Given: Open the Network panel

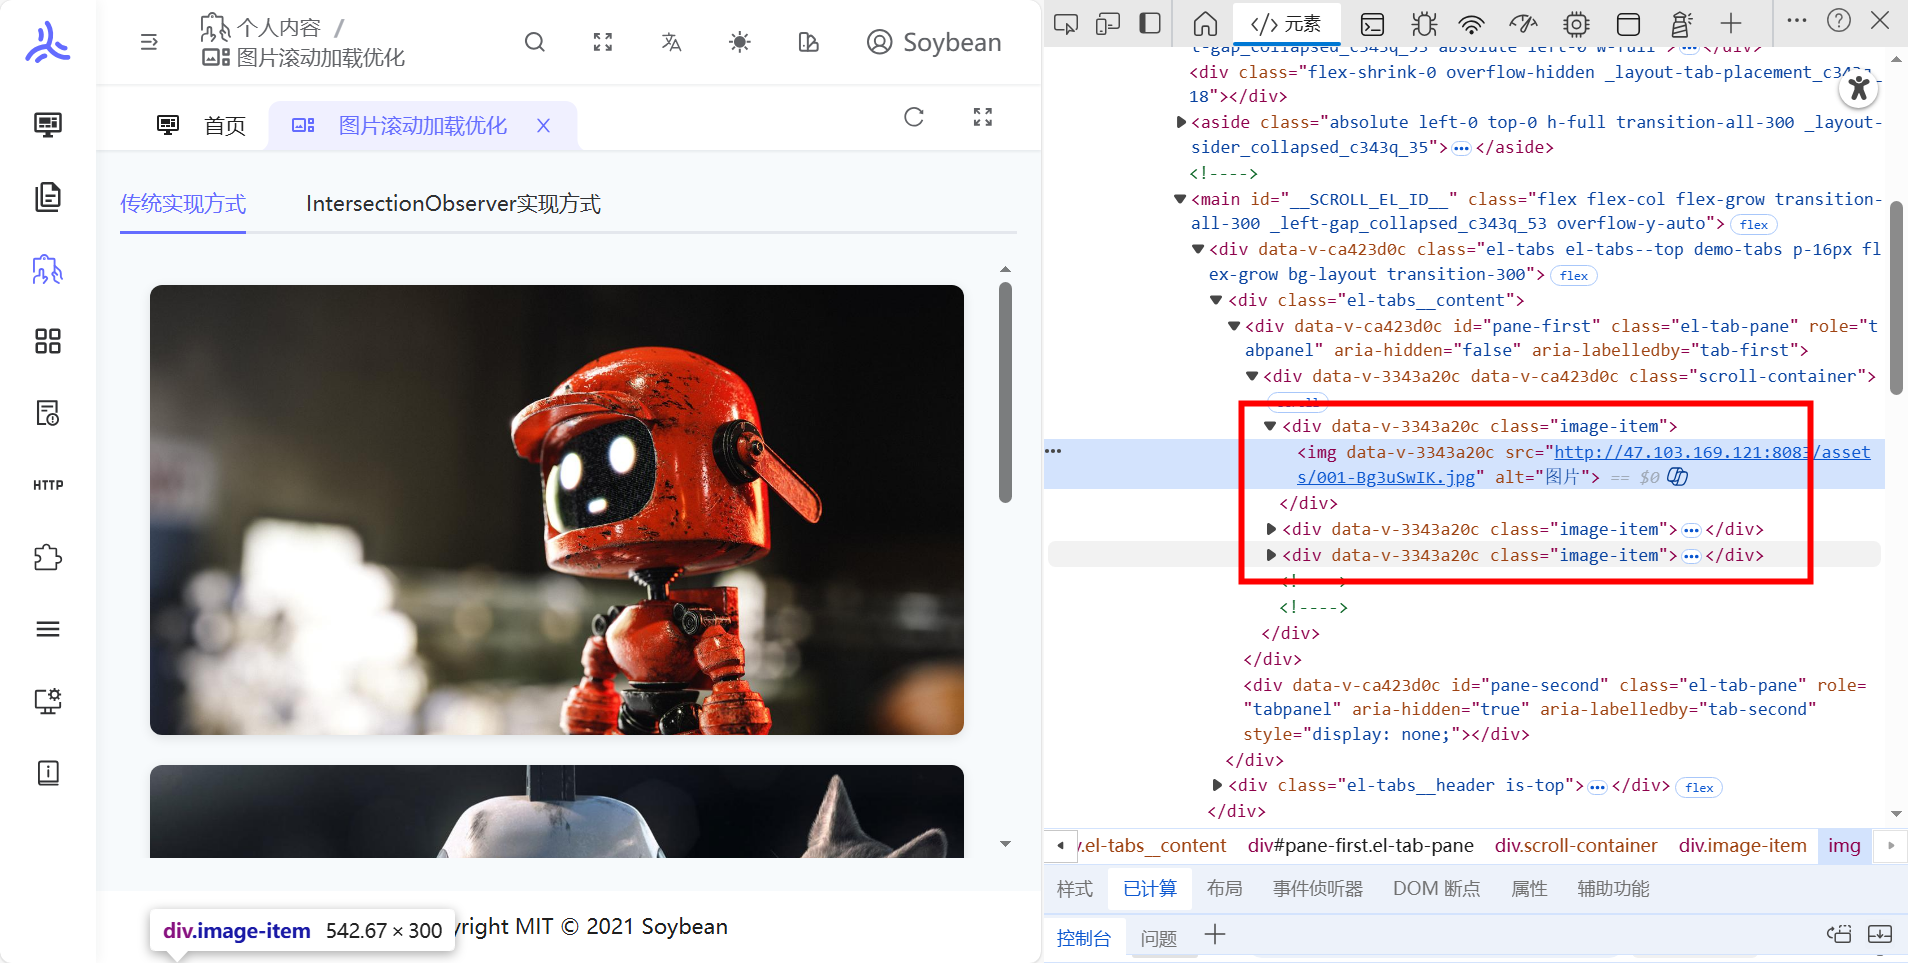Looking at the screenshot, I should tap(1472, 22).
